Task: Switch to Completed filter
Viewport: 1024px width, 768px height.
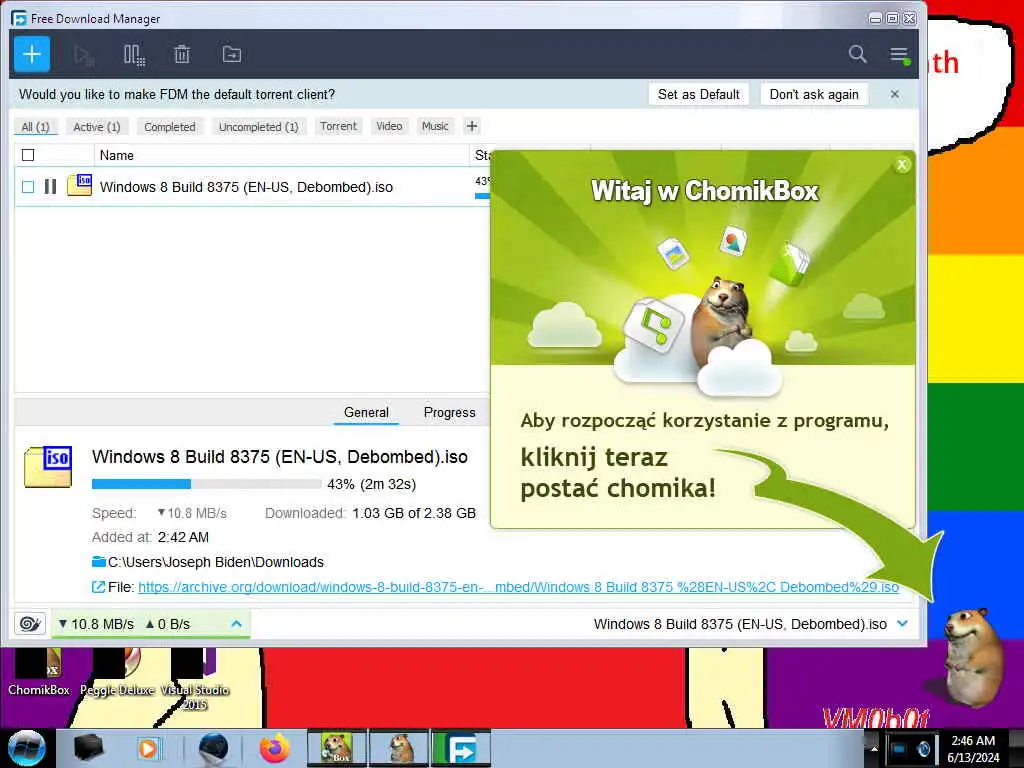Action: [170, 127]
